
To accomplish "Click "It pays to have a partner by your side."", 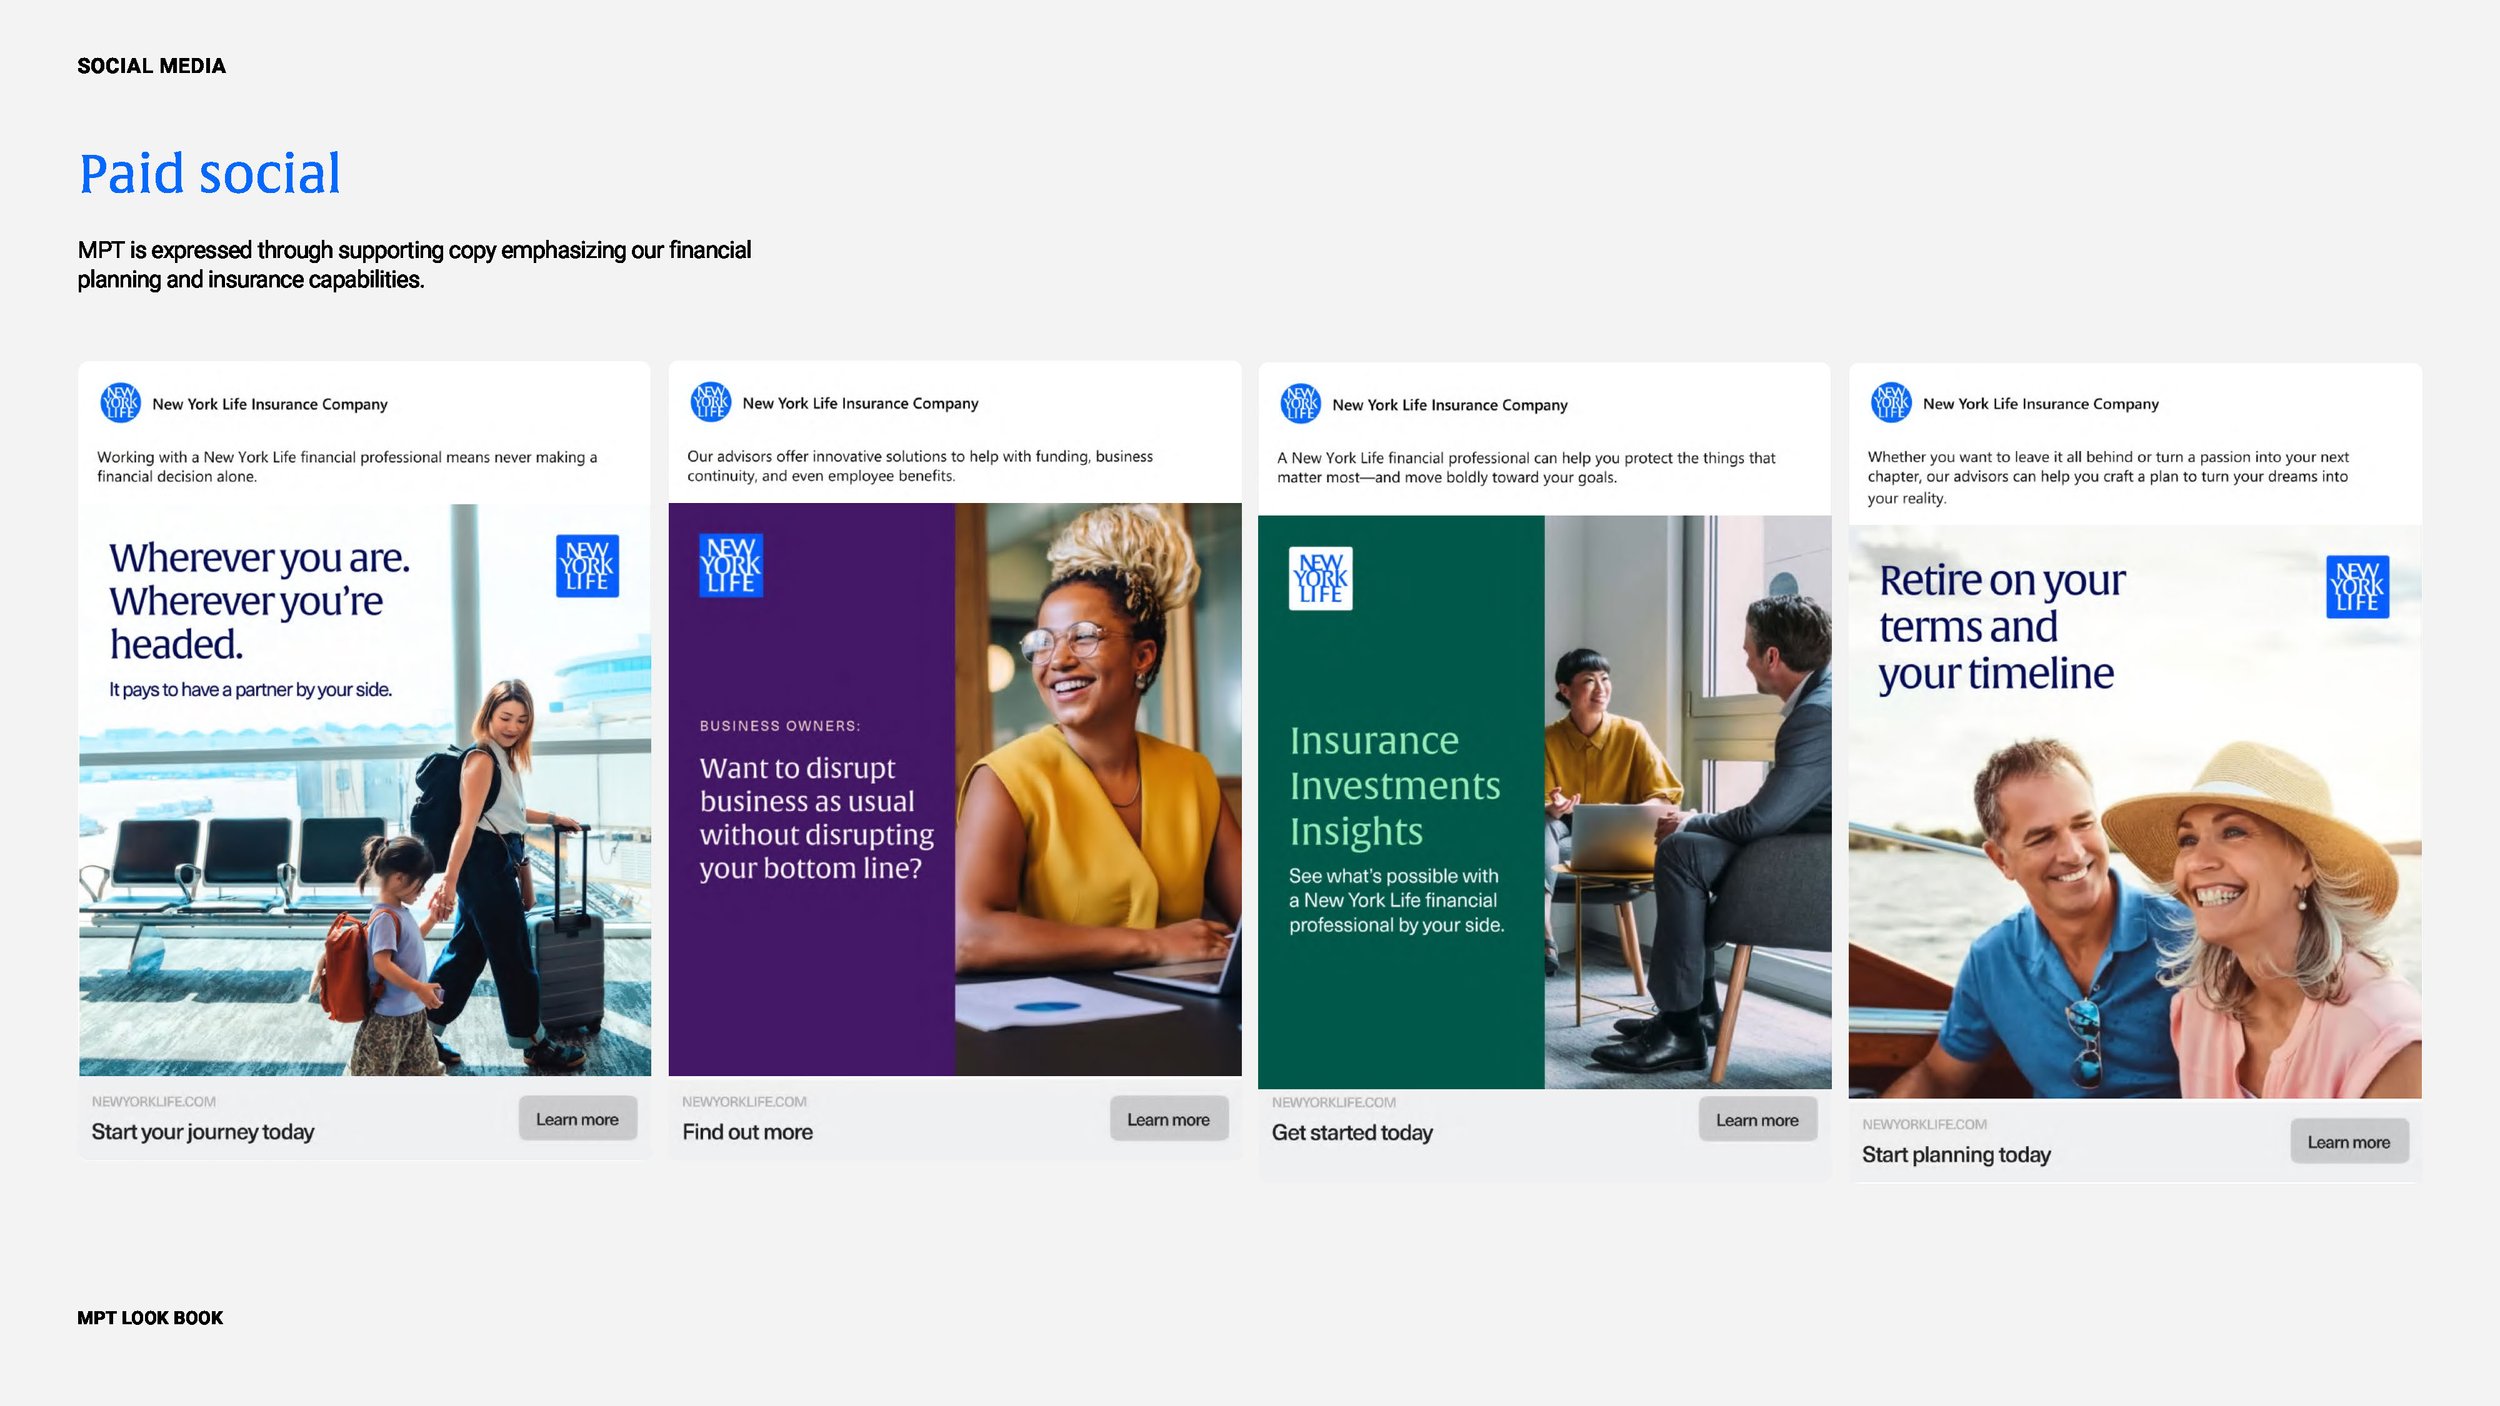I will pyautogui.click(x=250, y=690).
